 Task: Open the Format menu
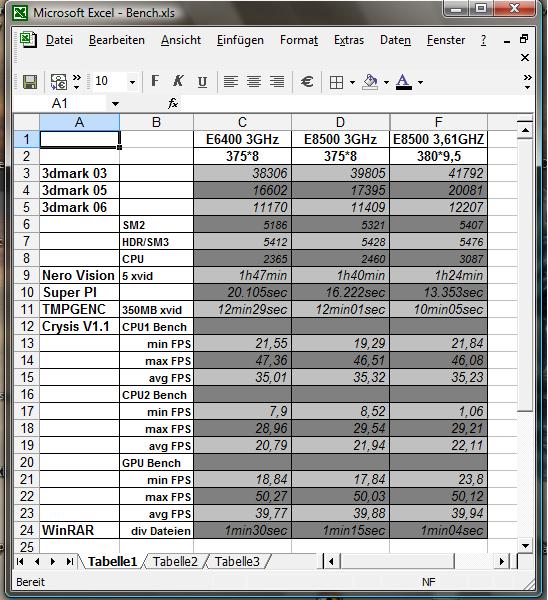pyautogui.click(x=299, y=40)
